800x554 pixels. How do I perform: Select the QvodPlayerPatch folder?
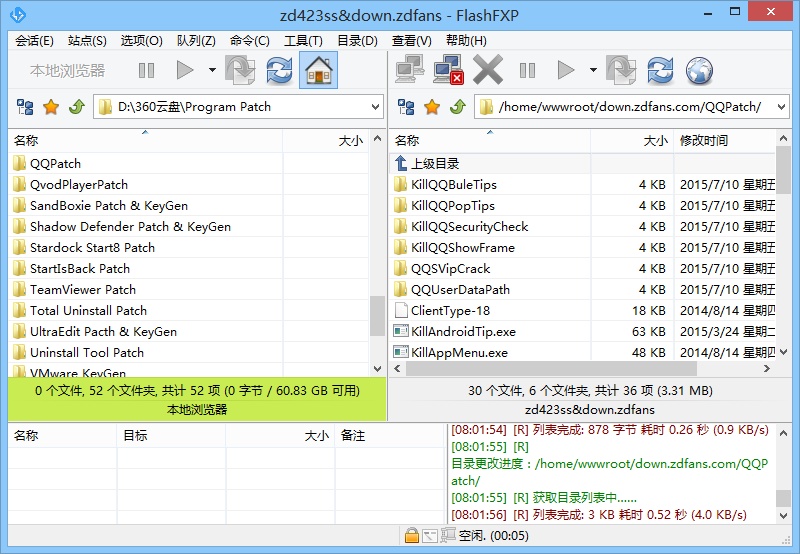click(x=79, y=185)
